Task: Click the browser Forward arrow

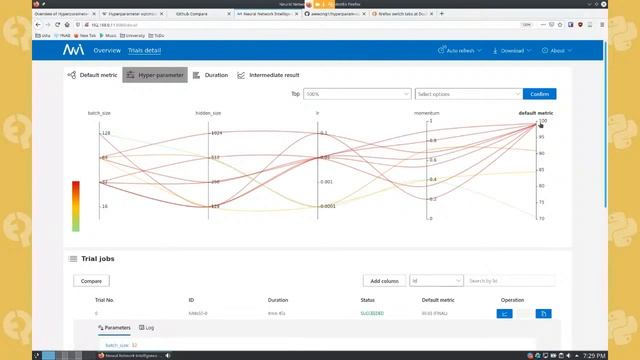Action: pos(48,25)
